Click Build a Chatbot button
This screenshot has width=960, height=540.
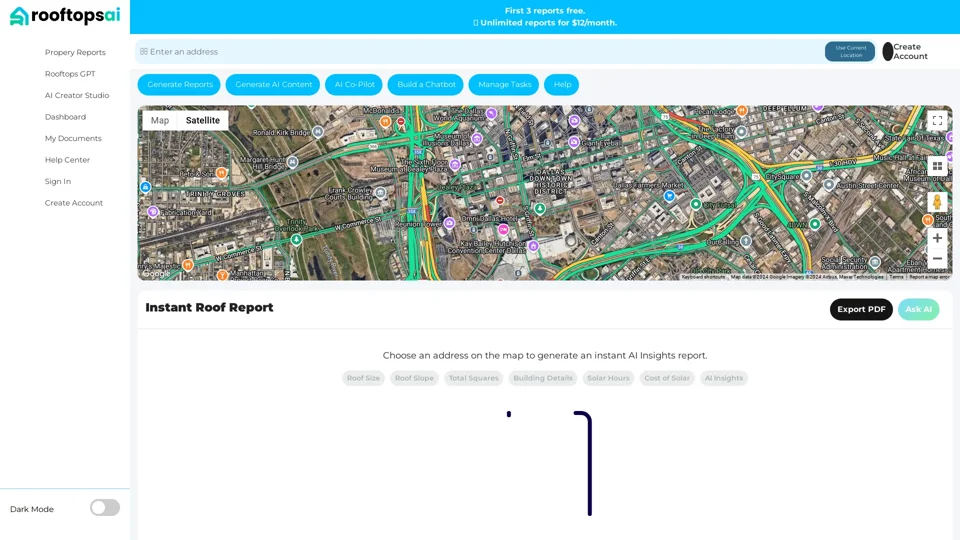pos(426,84)
